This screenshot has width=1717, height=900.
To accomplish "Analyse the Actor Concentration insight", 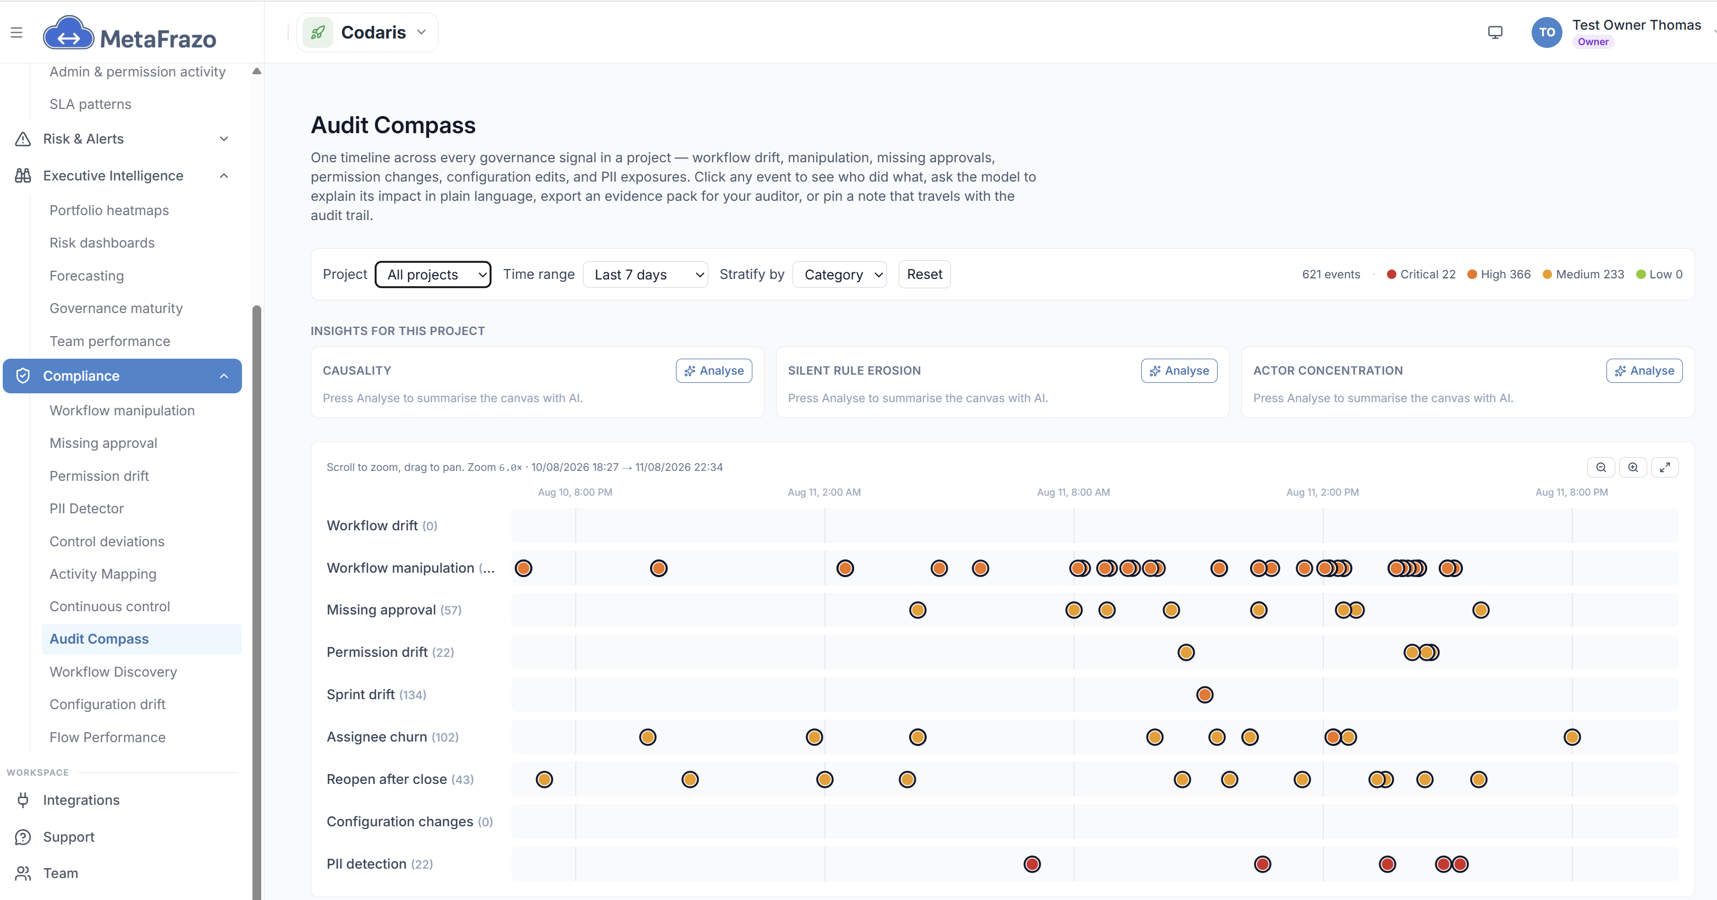I will point(1644,371).
